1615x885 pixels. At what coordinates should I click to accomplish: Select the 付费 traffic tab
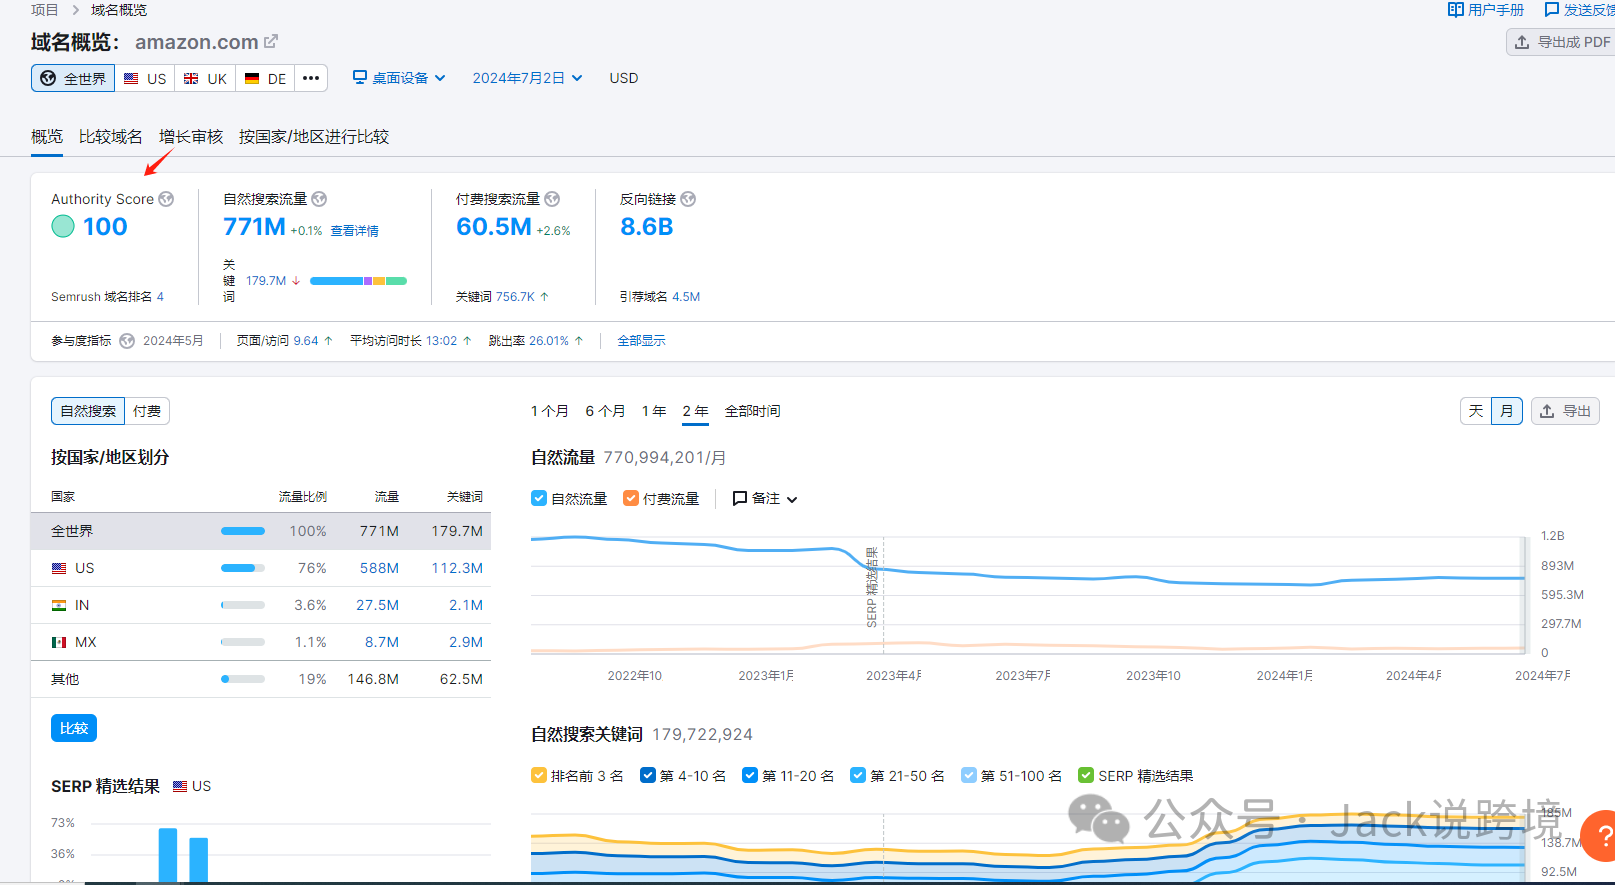(x=147, y=411)
